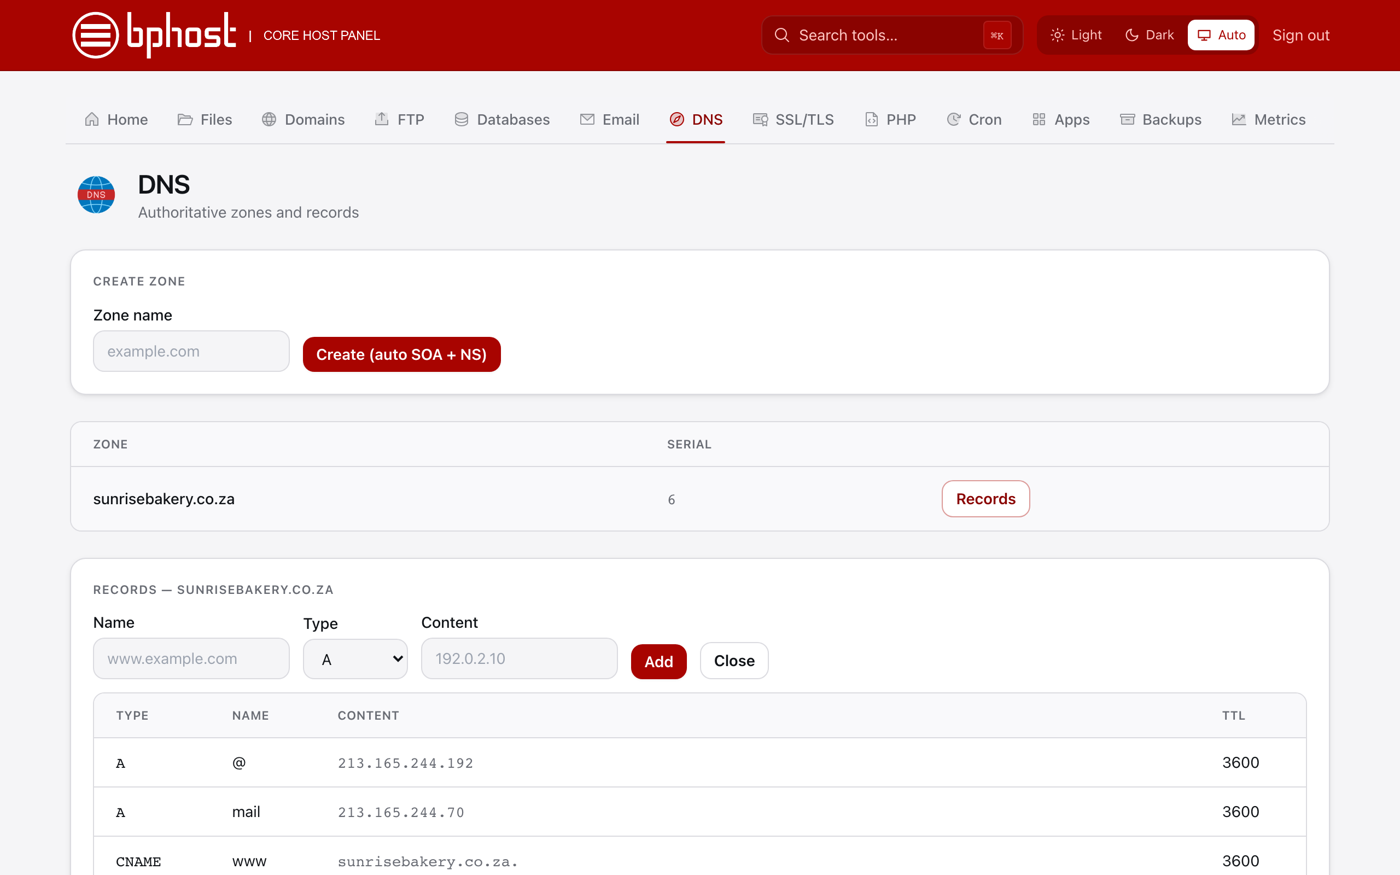Click the Cron clock icon

pos(954,119)
